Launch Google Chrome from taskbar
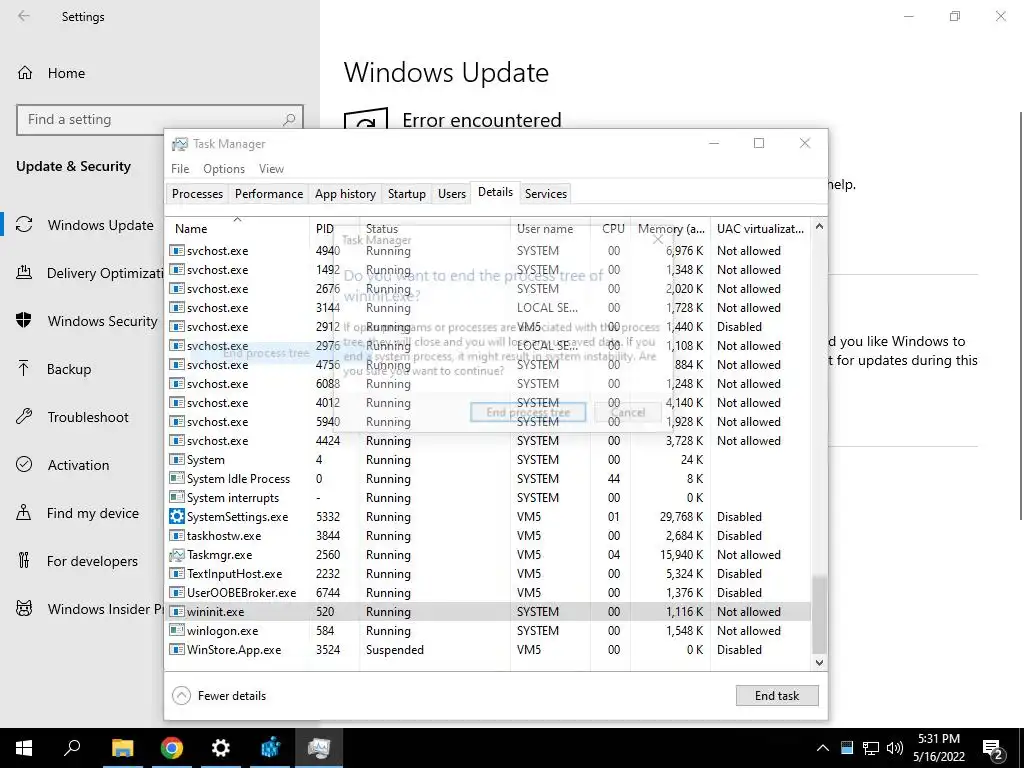The width and height of the screenshot is (1024, 768). pos(172,748)
